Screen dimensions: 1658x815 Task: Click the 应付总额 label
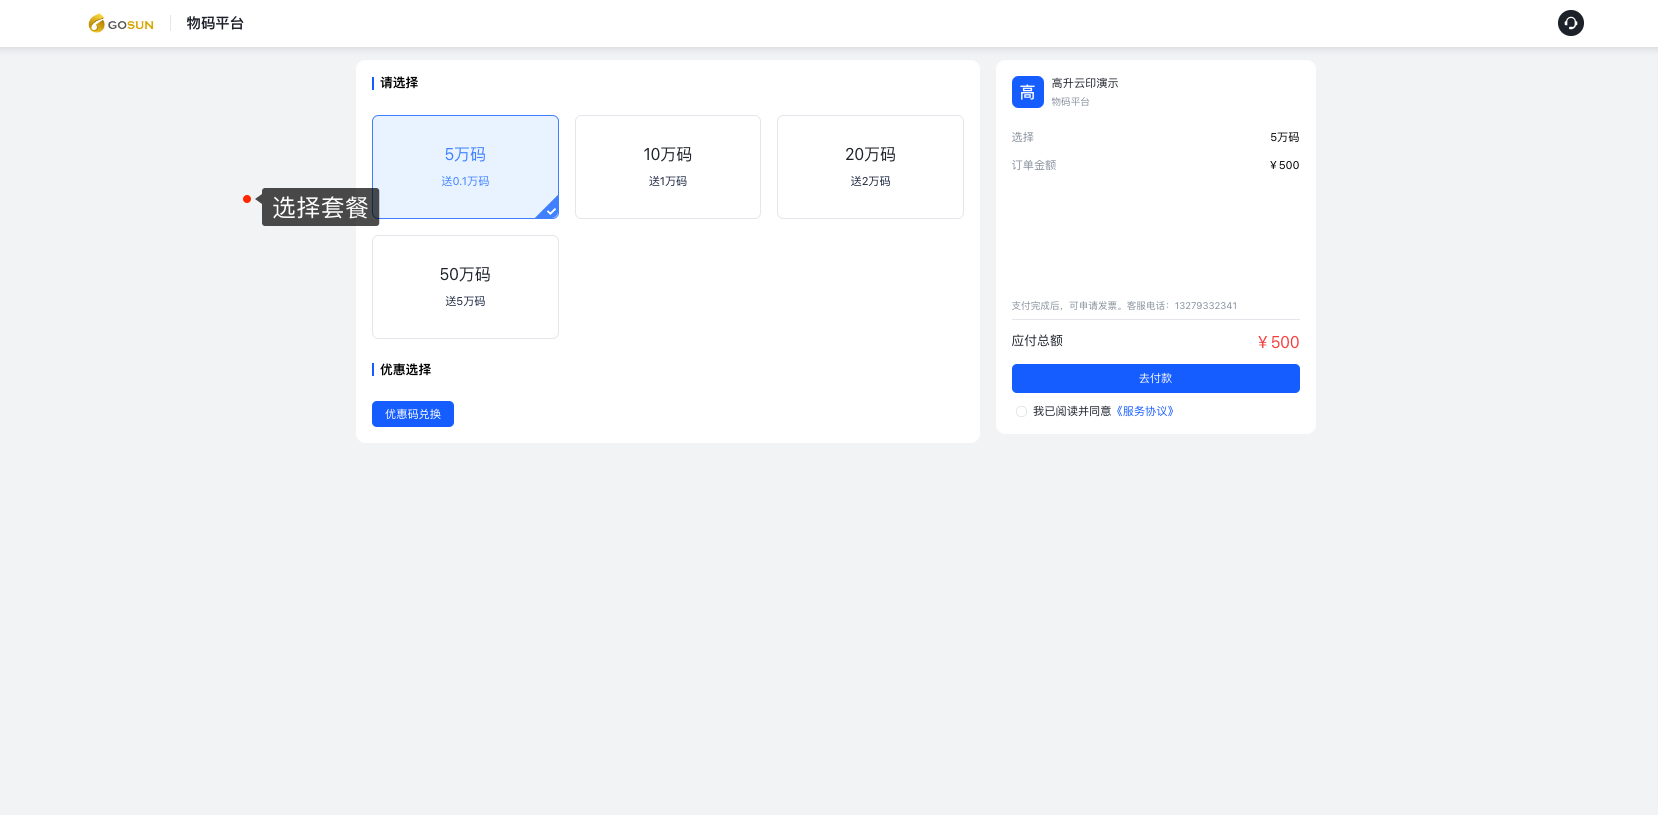[x=1037, y=341]
